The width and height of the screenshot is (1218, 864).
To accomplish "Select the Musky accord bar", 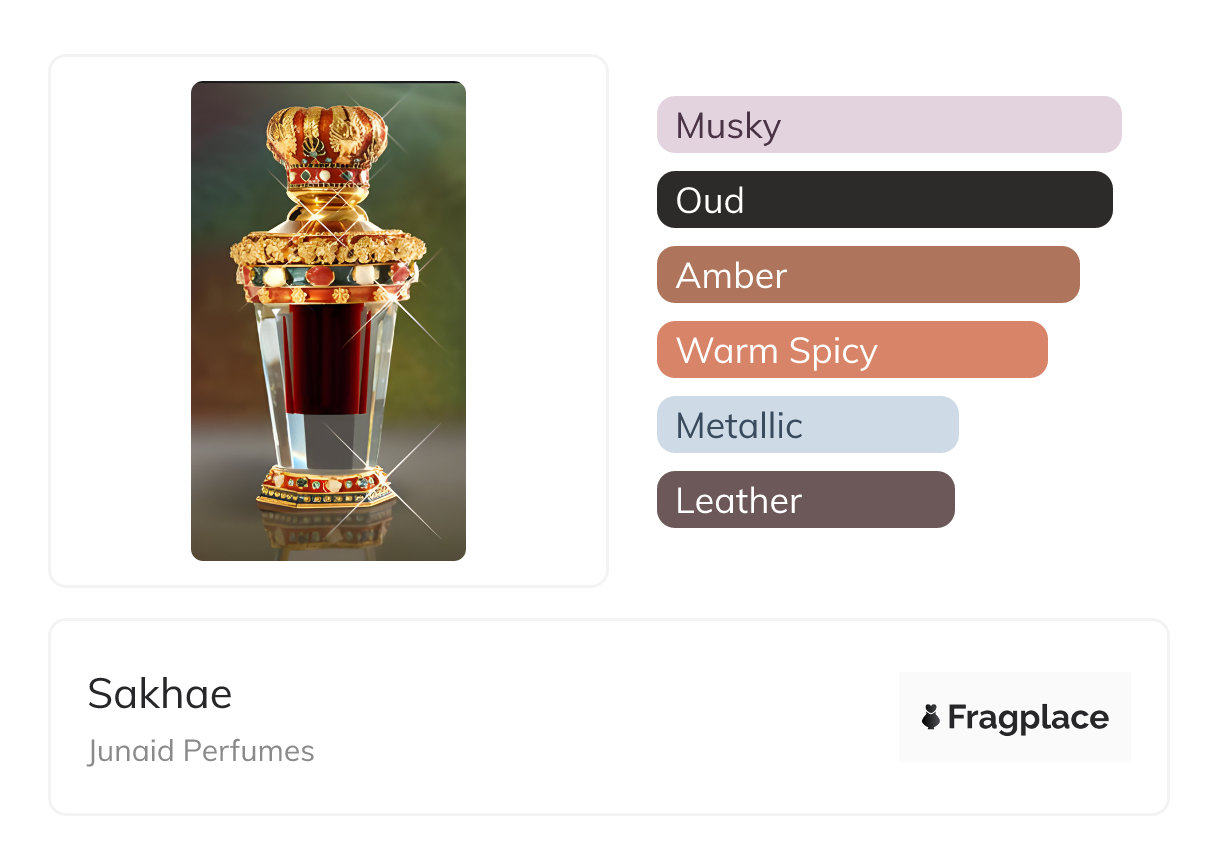I will click(888, 125).
